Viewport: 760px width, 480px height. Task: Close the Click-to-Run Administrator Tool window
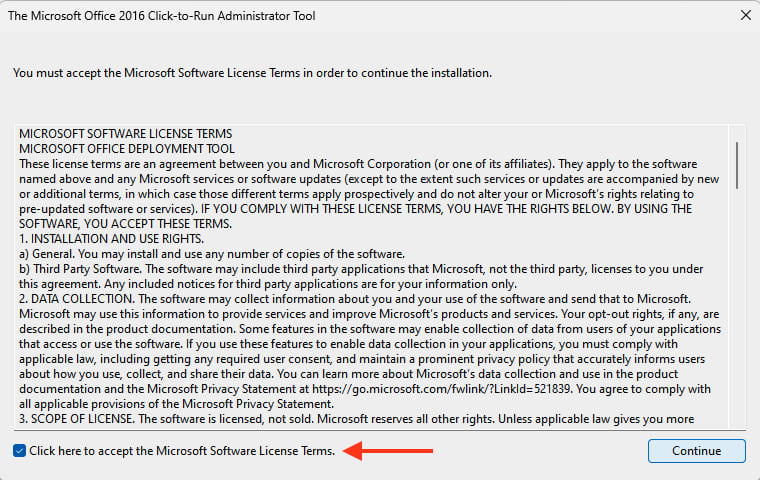pos(745,15)
